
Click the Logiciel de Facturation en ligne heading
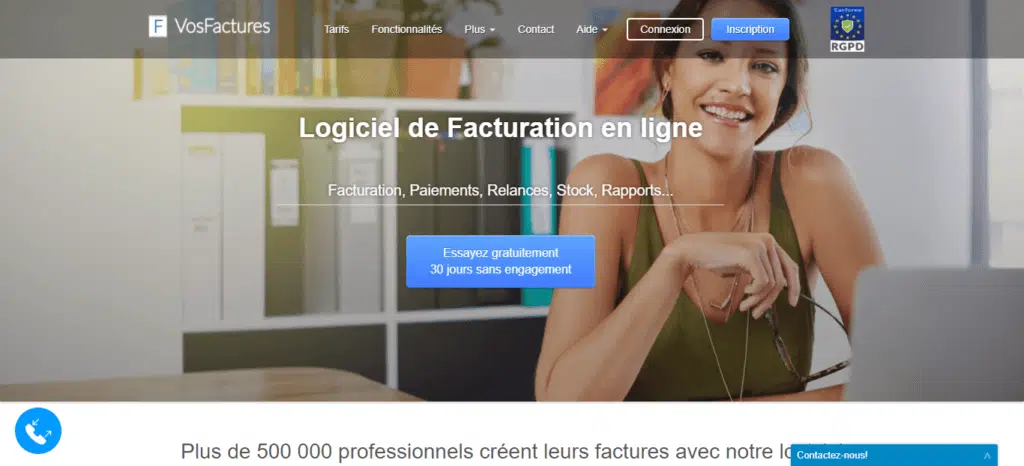click(x=500, y=128)
